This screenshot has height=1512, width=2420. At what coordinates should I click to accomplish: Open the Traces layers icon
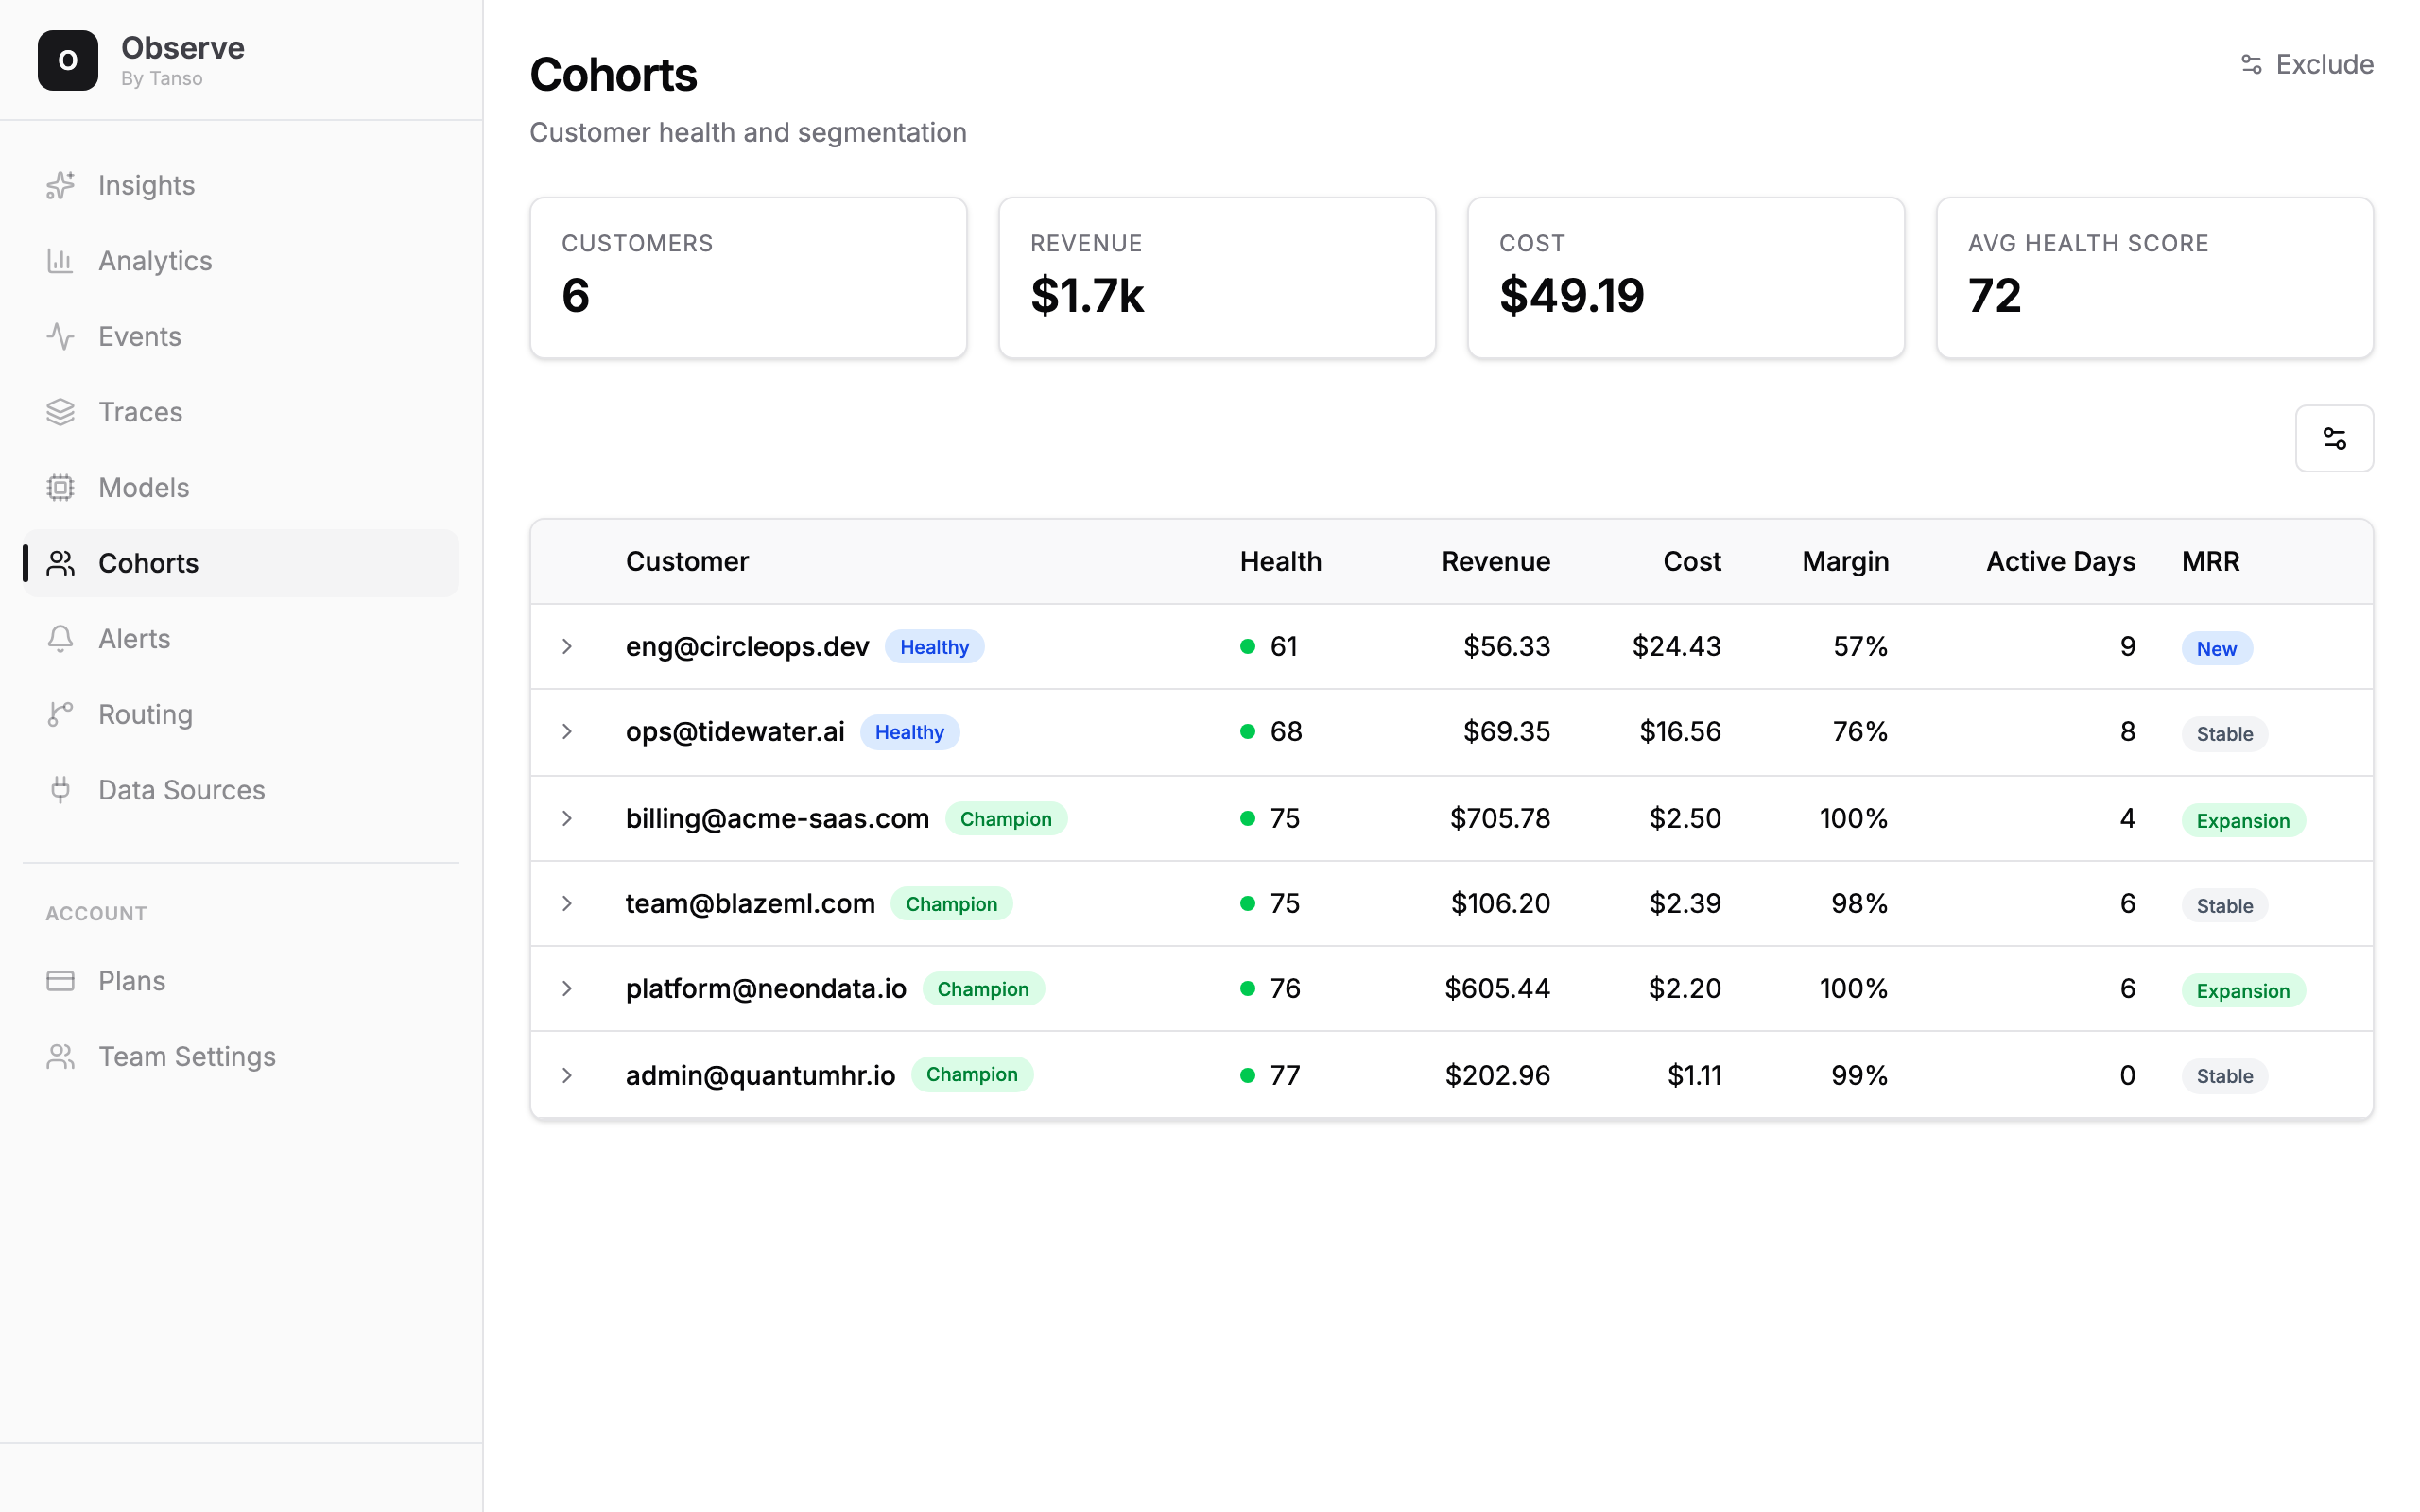coord(60,412)
